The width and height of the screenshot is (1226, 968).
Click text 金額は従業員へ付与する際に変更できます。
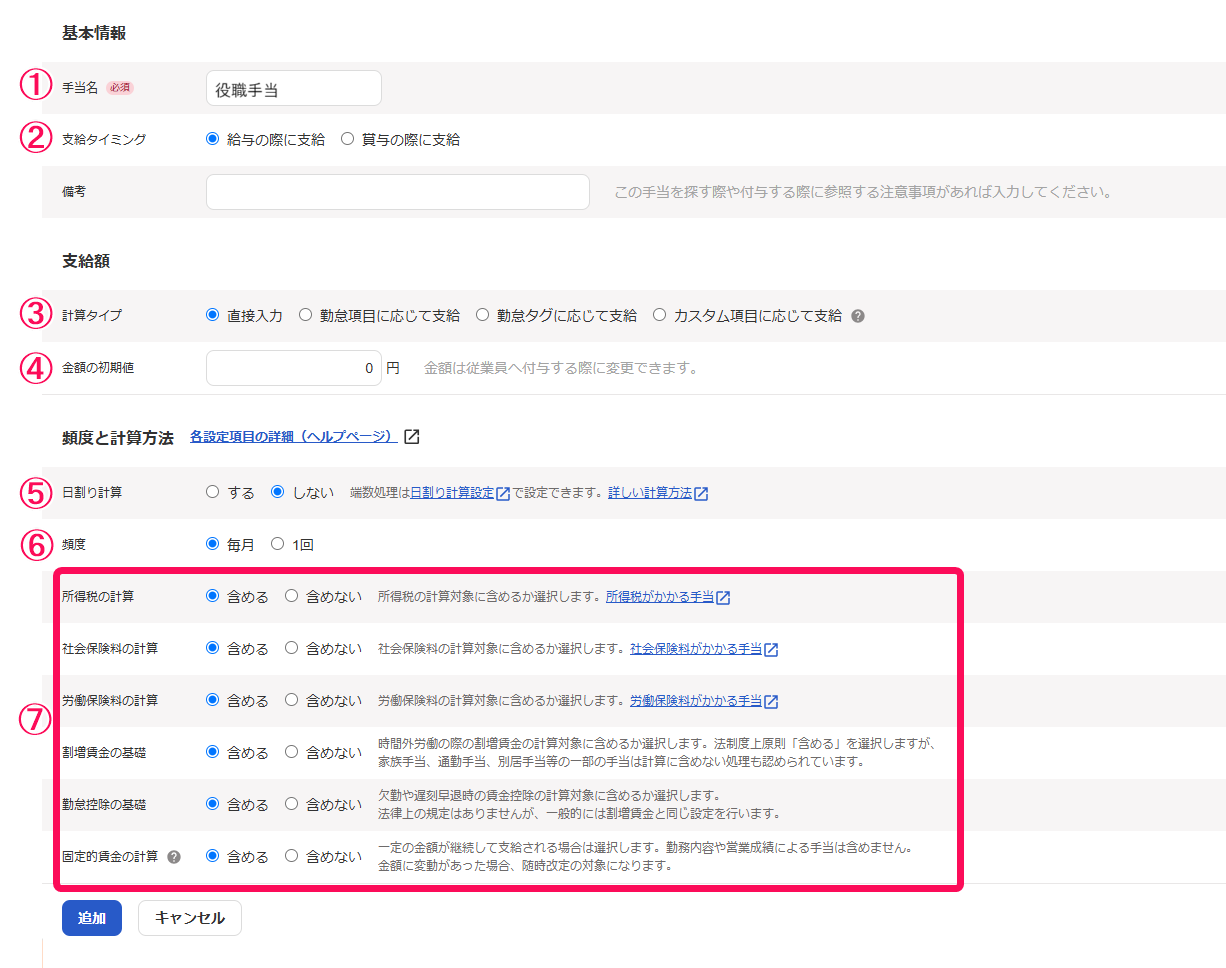click(561, 368)
